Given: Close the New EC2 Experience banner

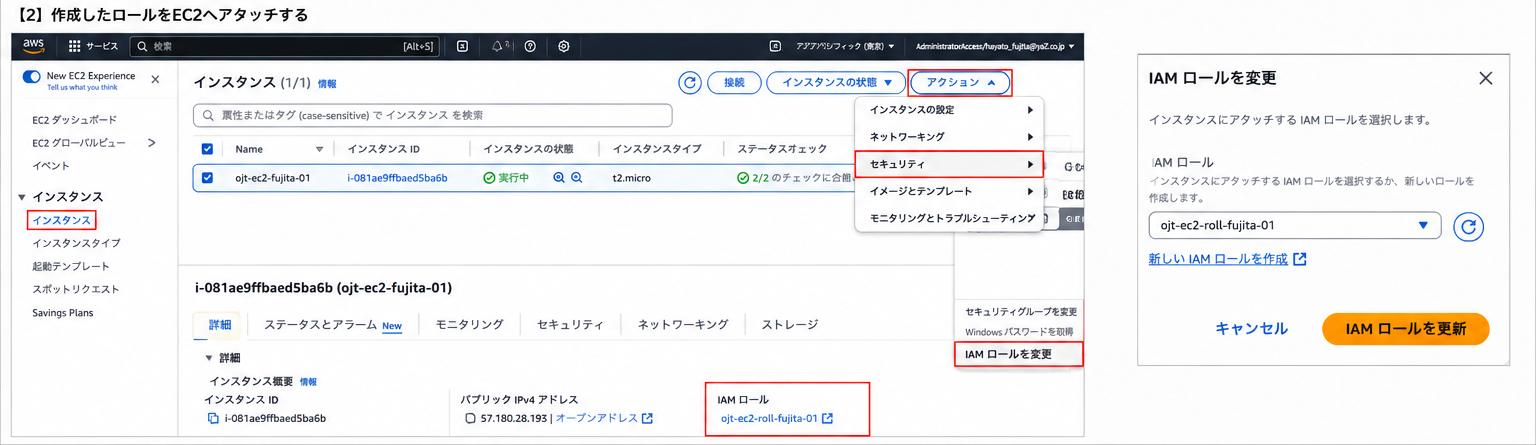Looking at the screenshot, I should pyautogui.click(x=155, y=78).
